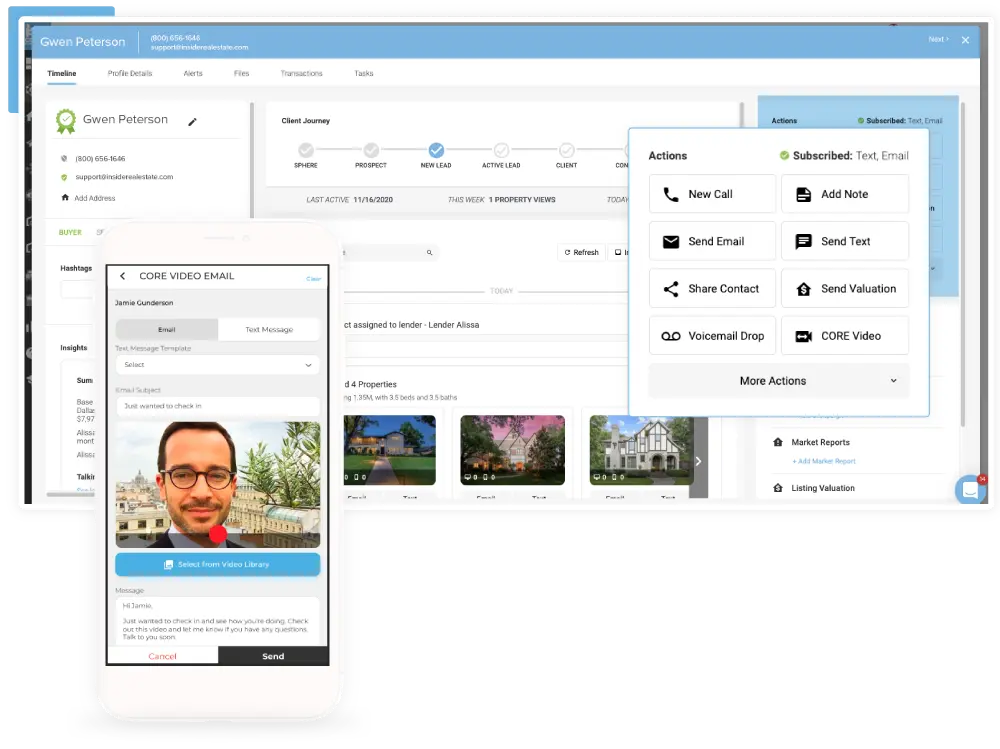Image resolution: width=1000 pixels, height=749 pixels.
Task: Click the Voicemail Drop icon
Action: (x=670, y=336)
